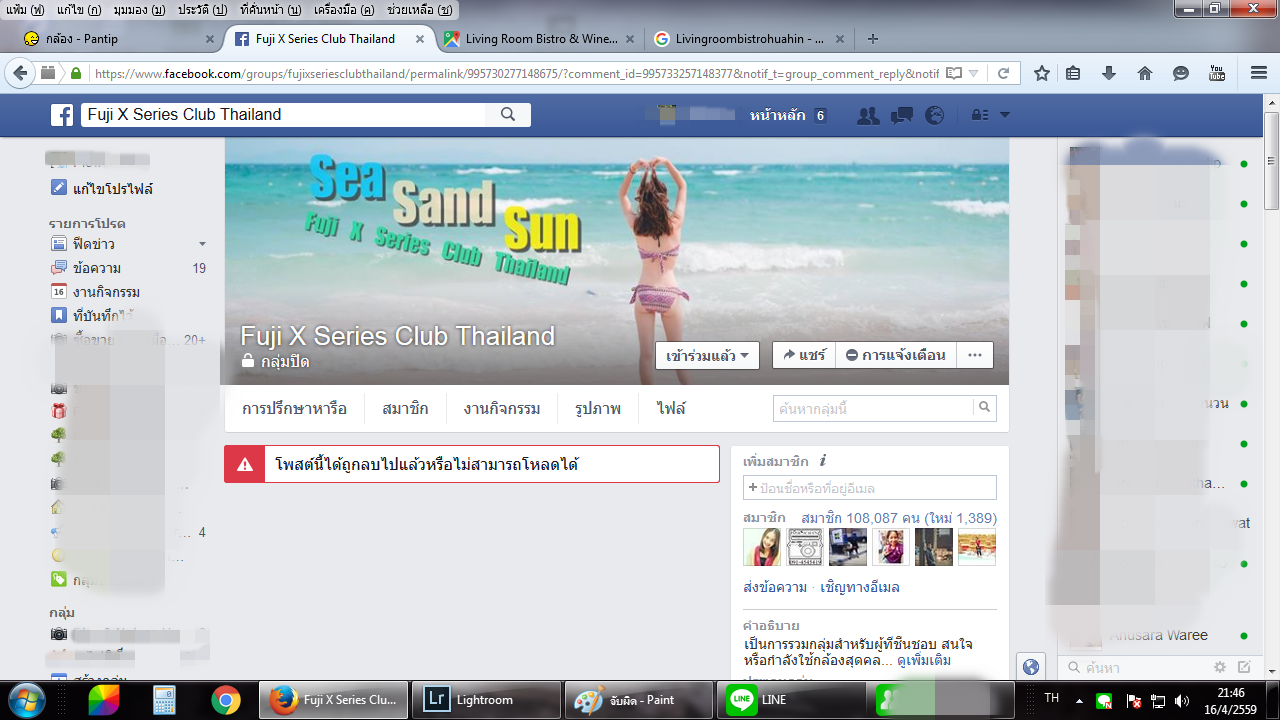The width and height of the screenshot is (1280, 720).
Task: Bookmark this page with the star icon
Action: coord(1041,73)
